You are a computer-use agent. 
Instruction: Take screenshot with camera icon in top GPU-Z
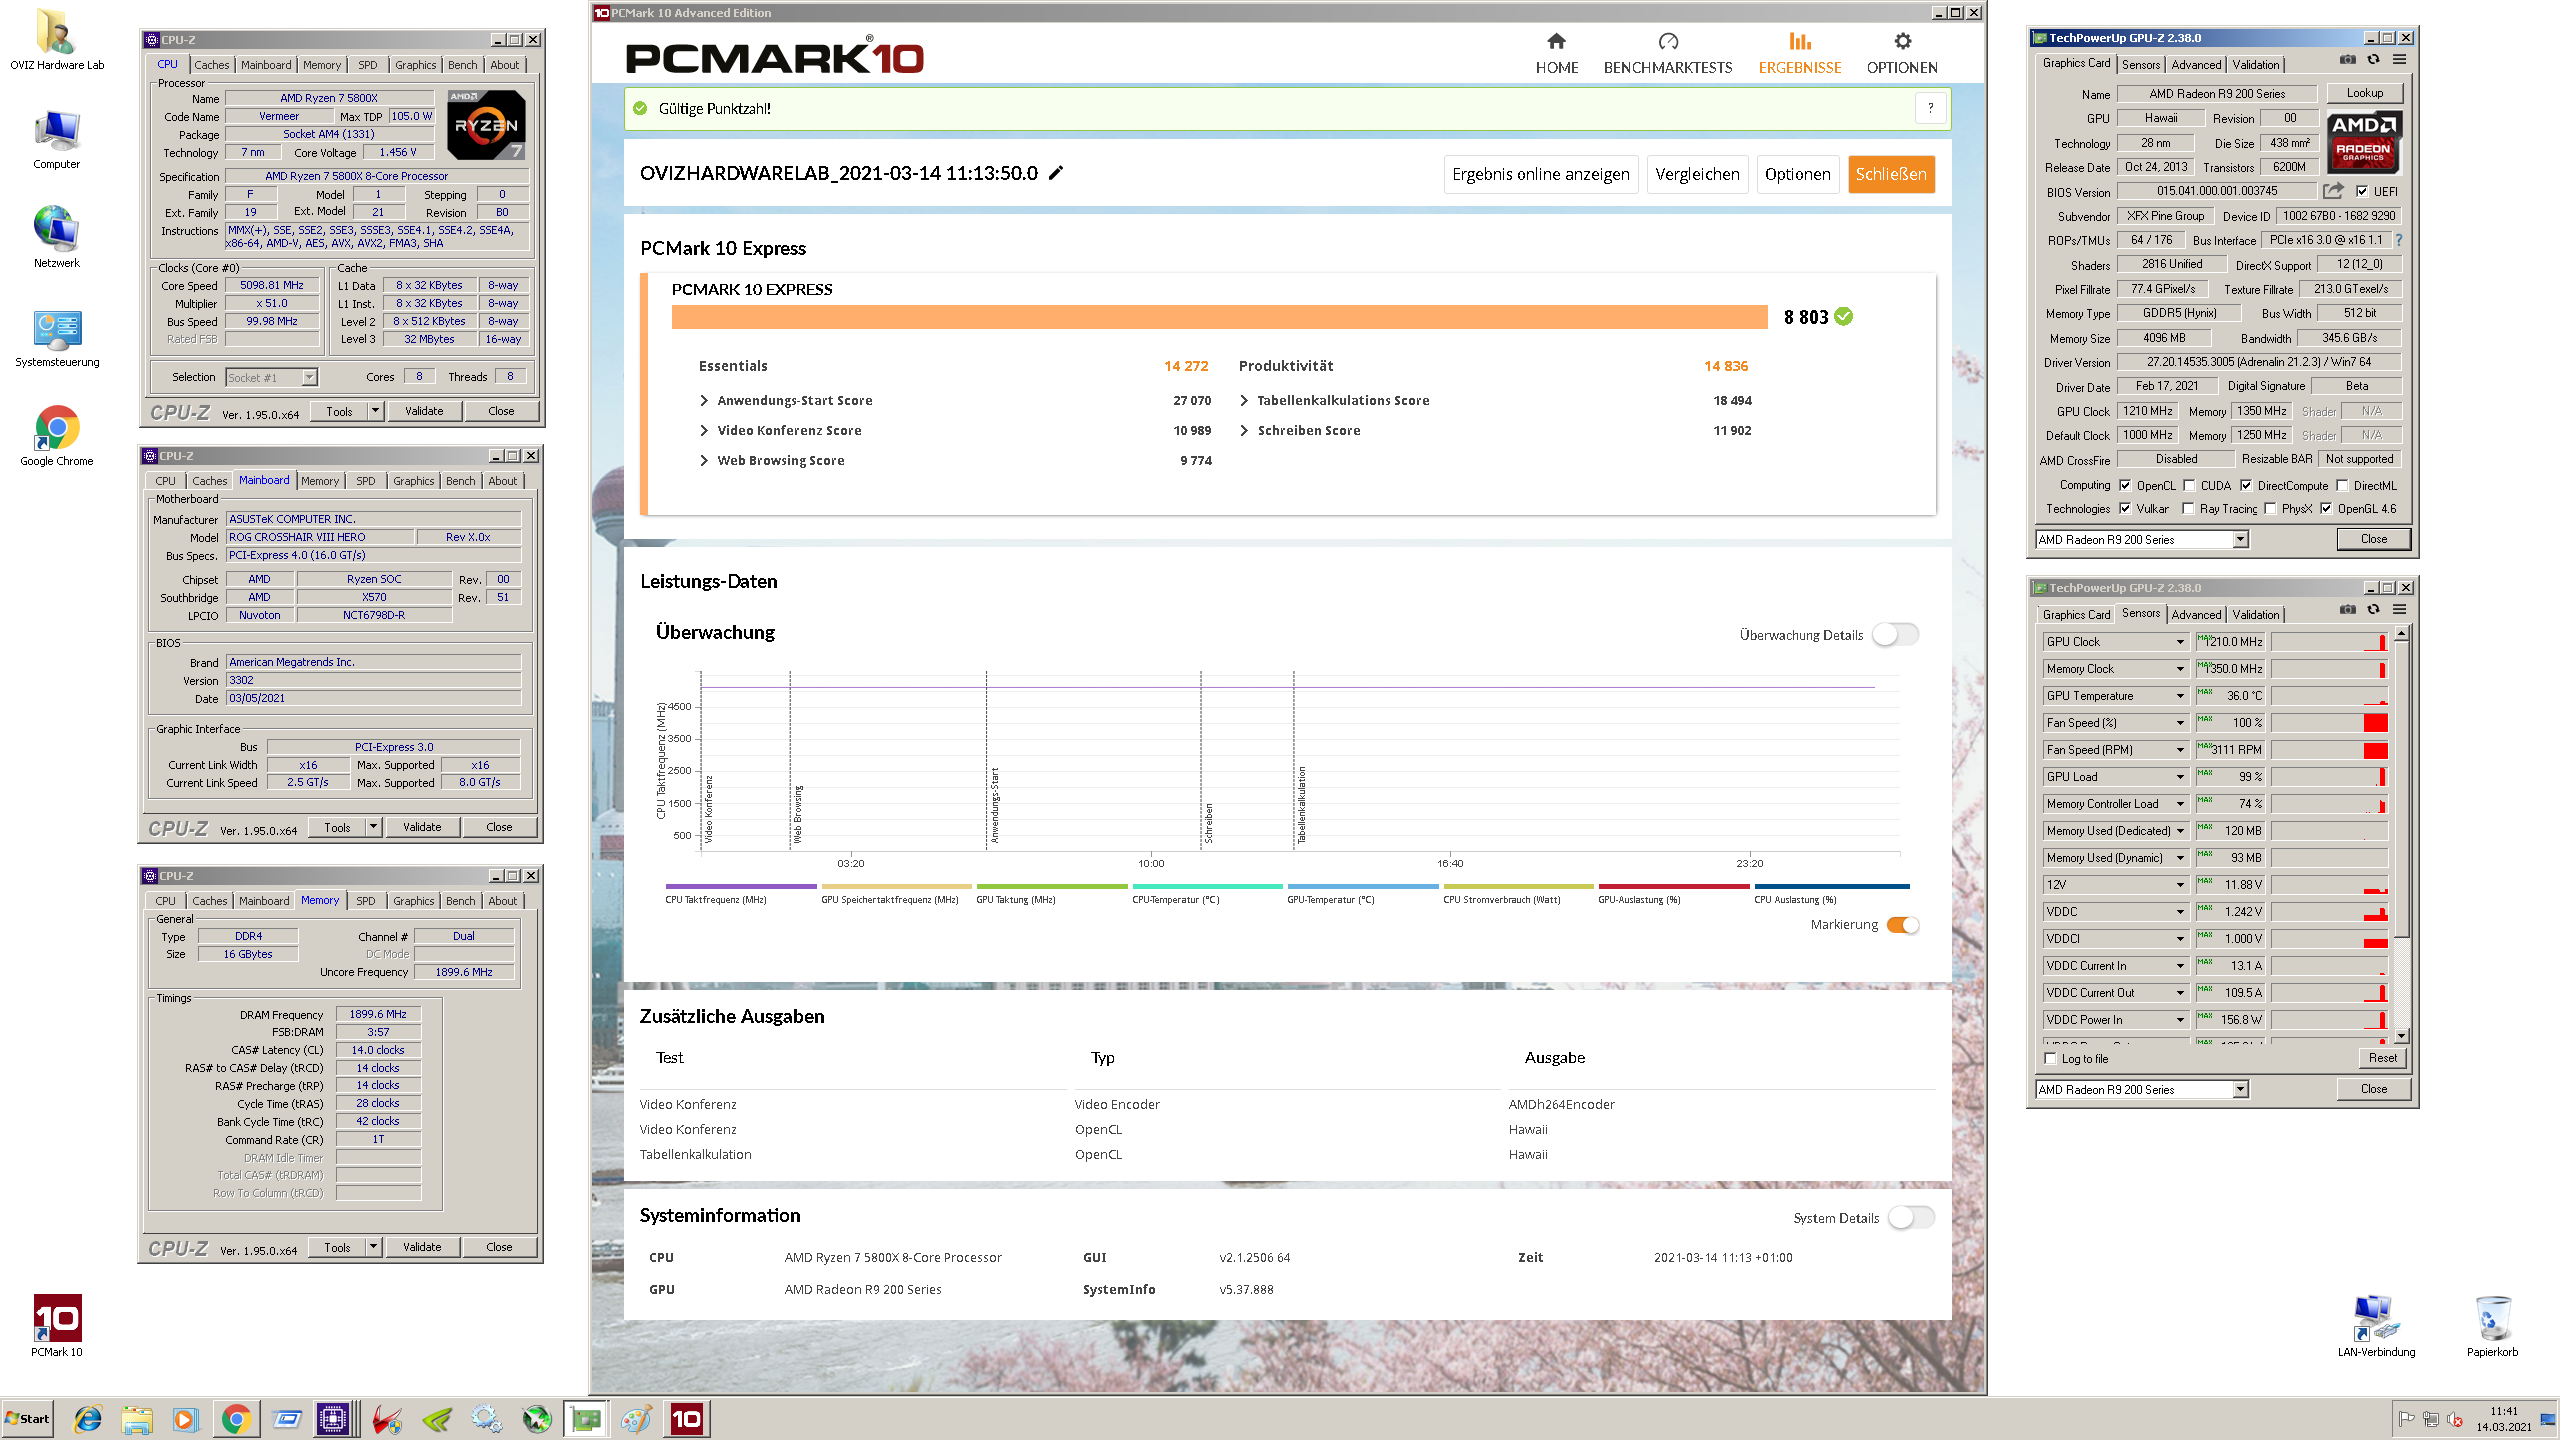pos(2347,60)
